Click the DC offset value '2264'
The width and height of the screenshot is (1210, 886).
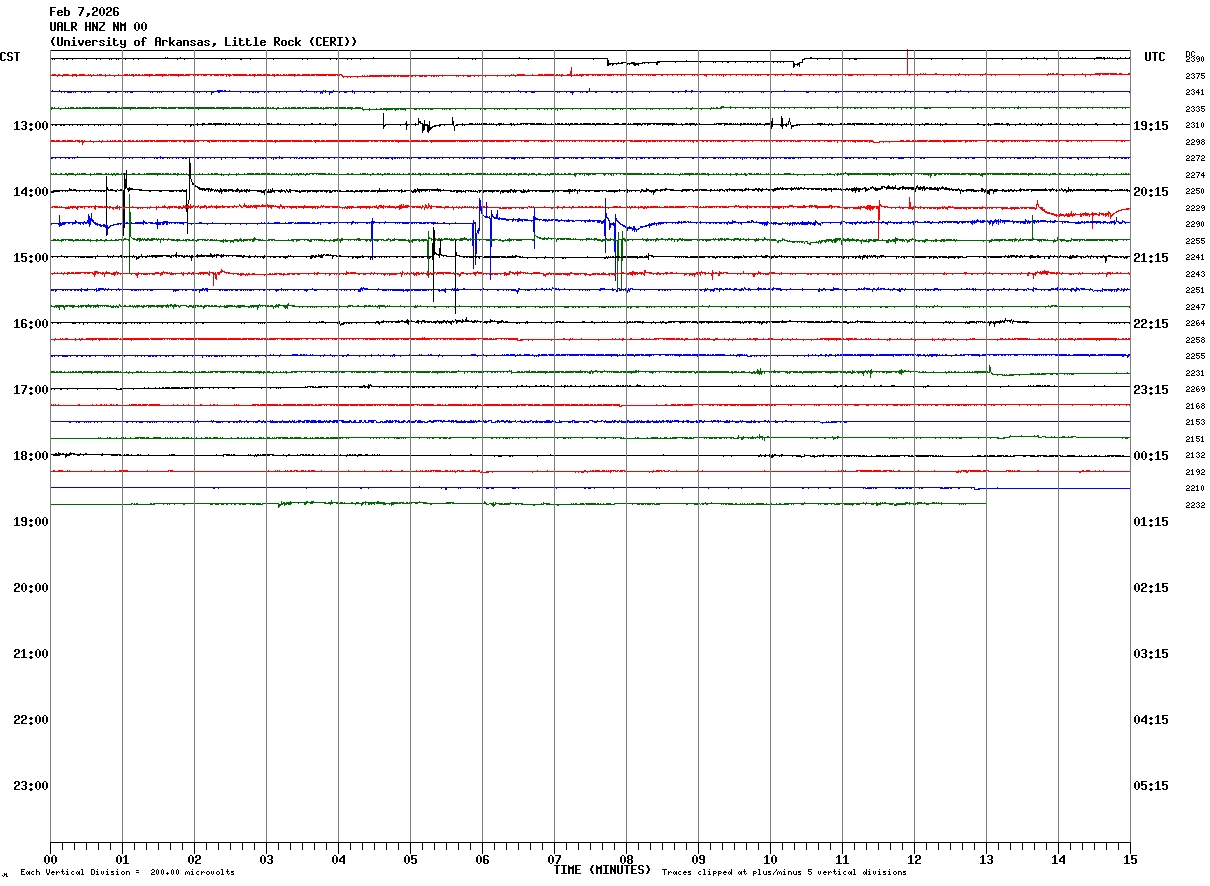pyautogui.click(x=1194, y=324)
